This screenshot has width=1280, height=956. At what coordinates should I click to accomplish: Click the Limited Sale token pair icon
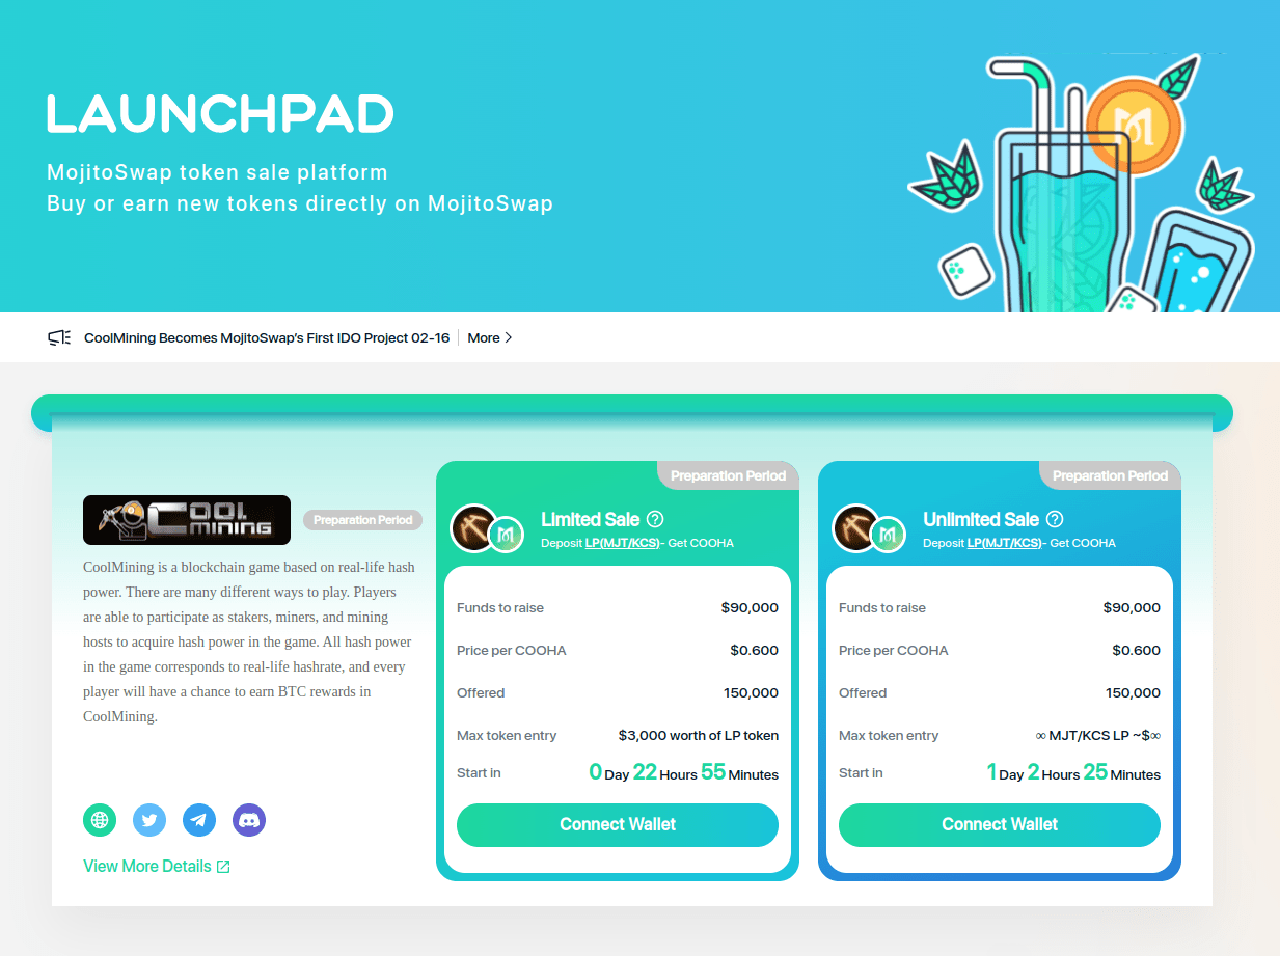(x=487, y=529)
